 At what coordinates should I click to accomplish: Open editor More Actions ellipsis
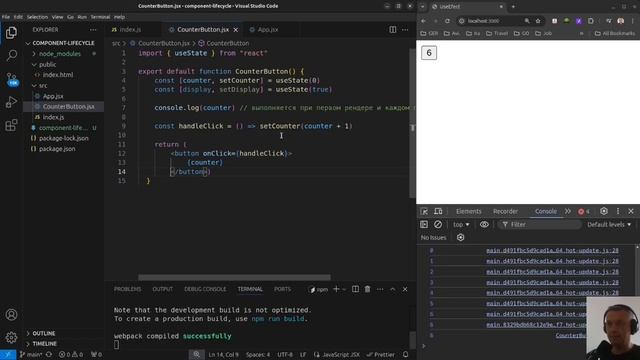(x=405, y=29)
